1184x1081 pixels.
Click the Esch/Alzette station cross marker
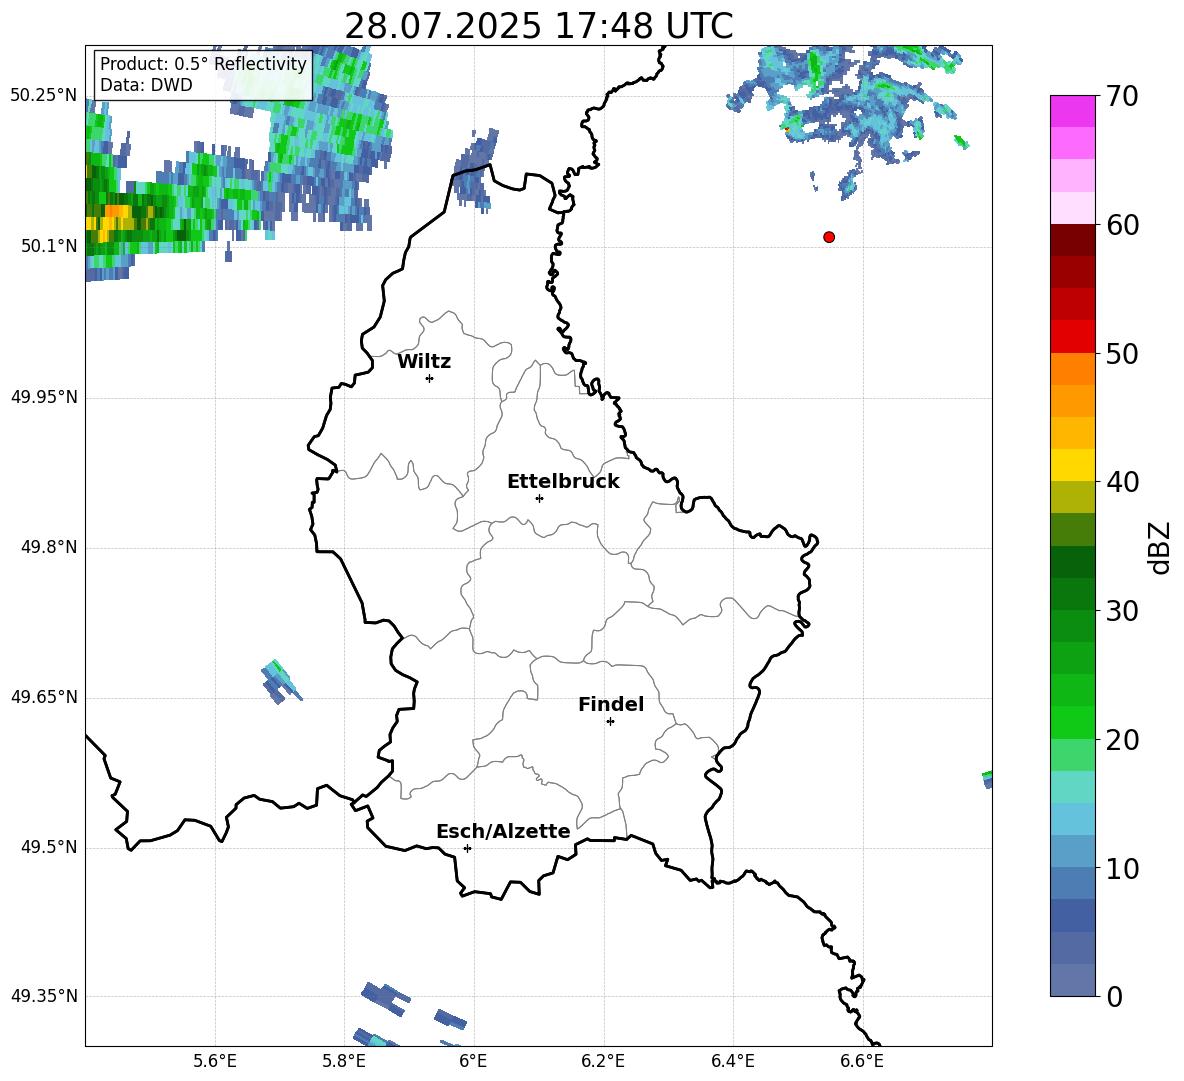coord(467,848)
